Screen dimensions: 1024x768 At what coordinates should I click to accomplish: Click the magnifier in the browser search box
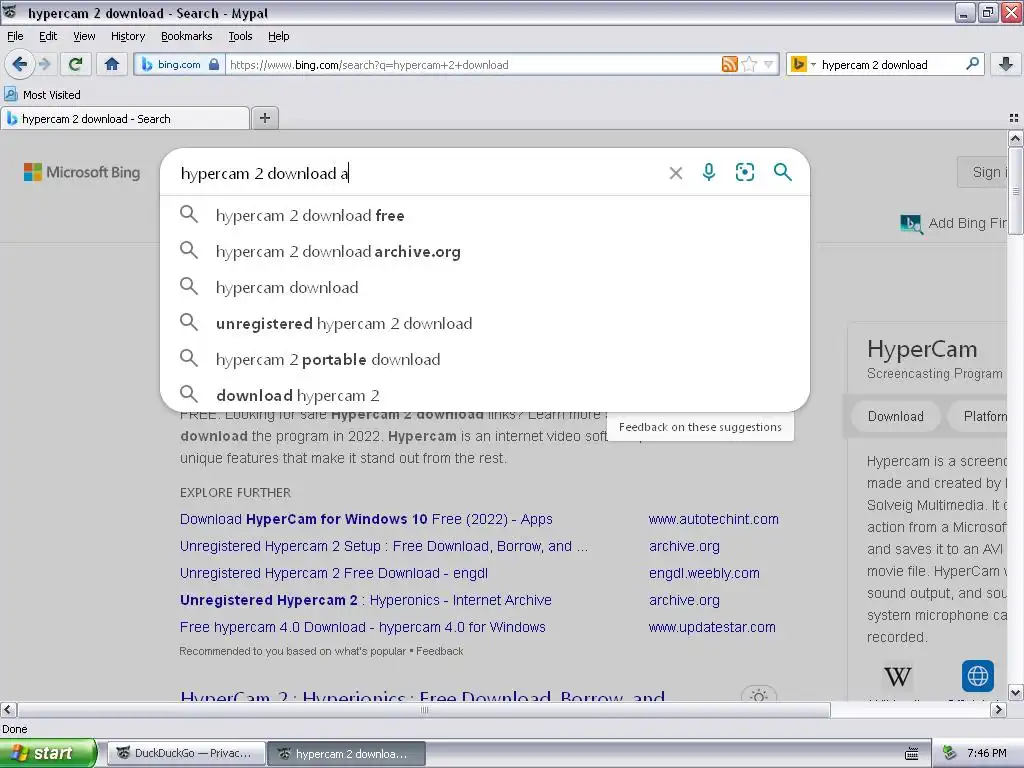[972, 64]
